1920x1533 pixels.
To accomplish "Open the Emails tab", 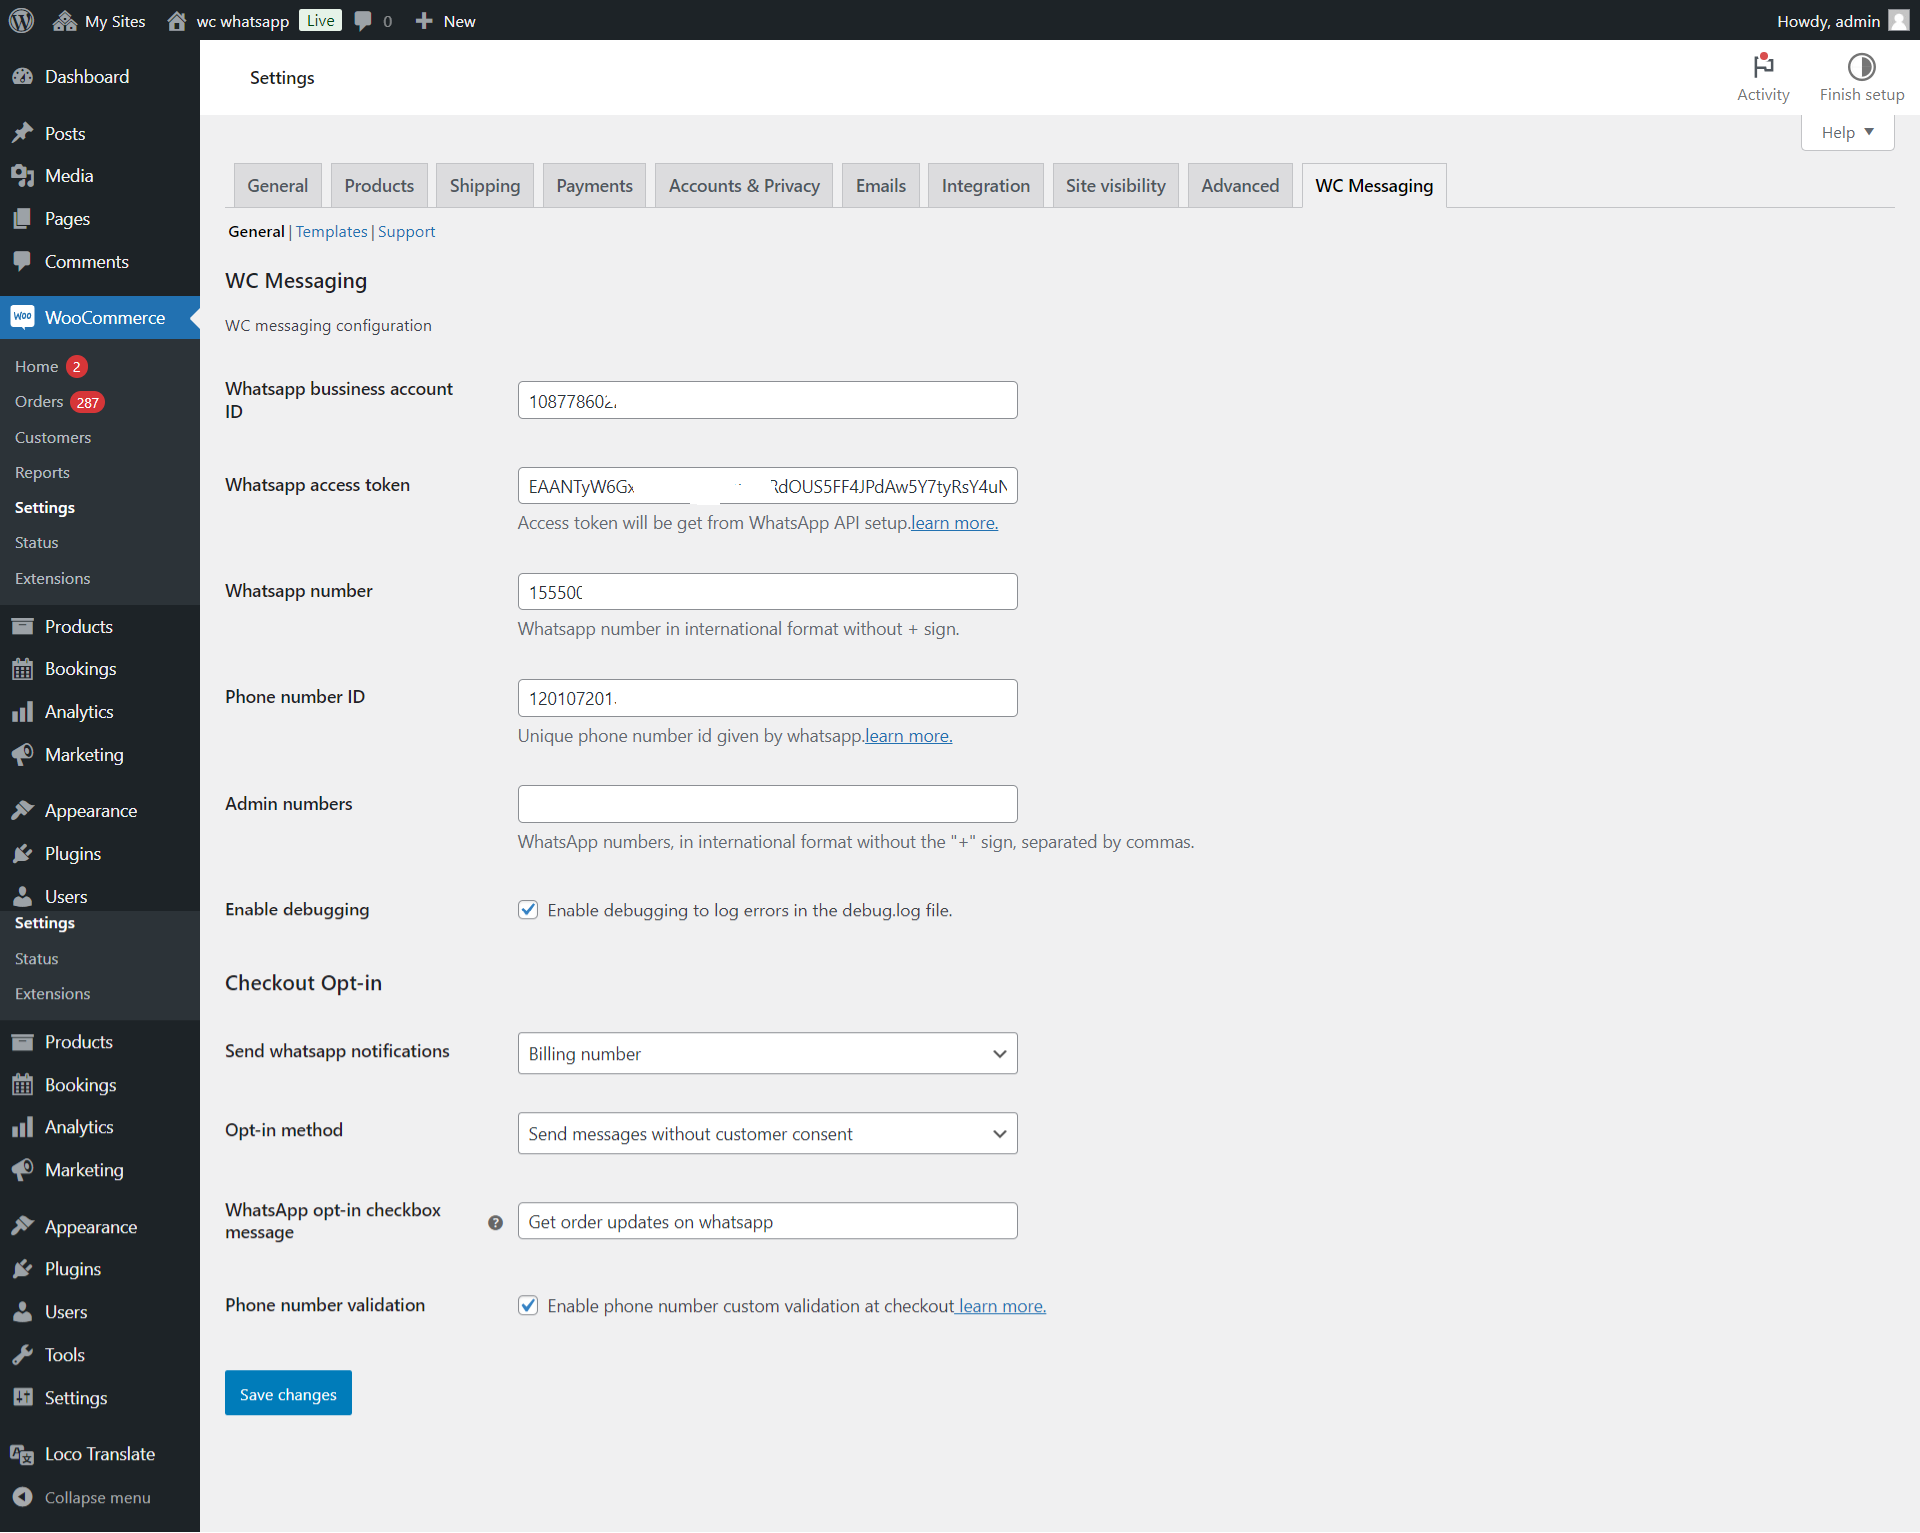I will 881,186.
